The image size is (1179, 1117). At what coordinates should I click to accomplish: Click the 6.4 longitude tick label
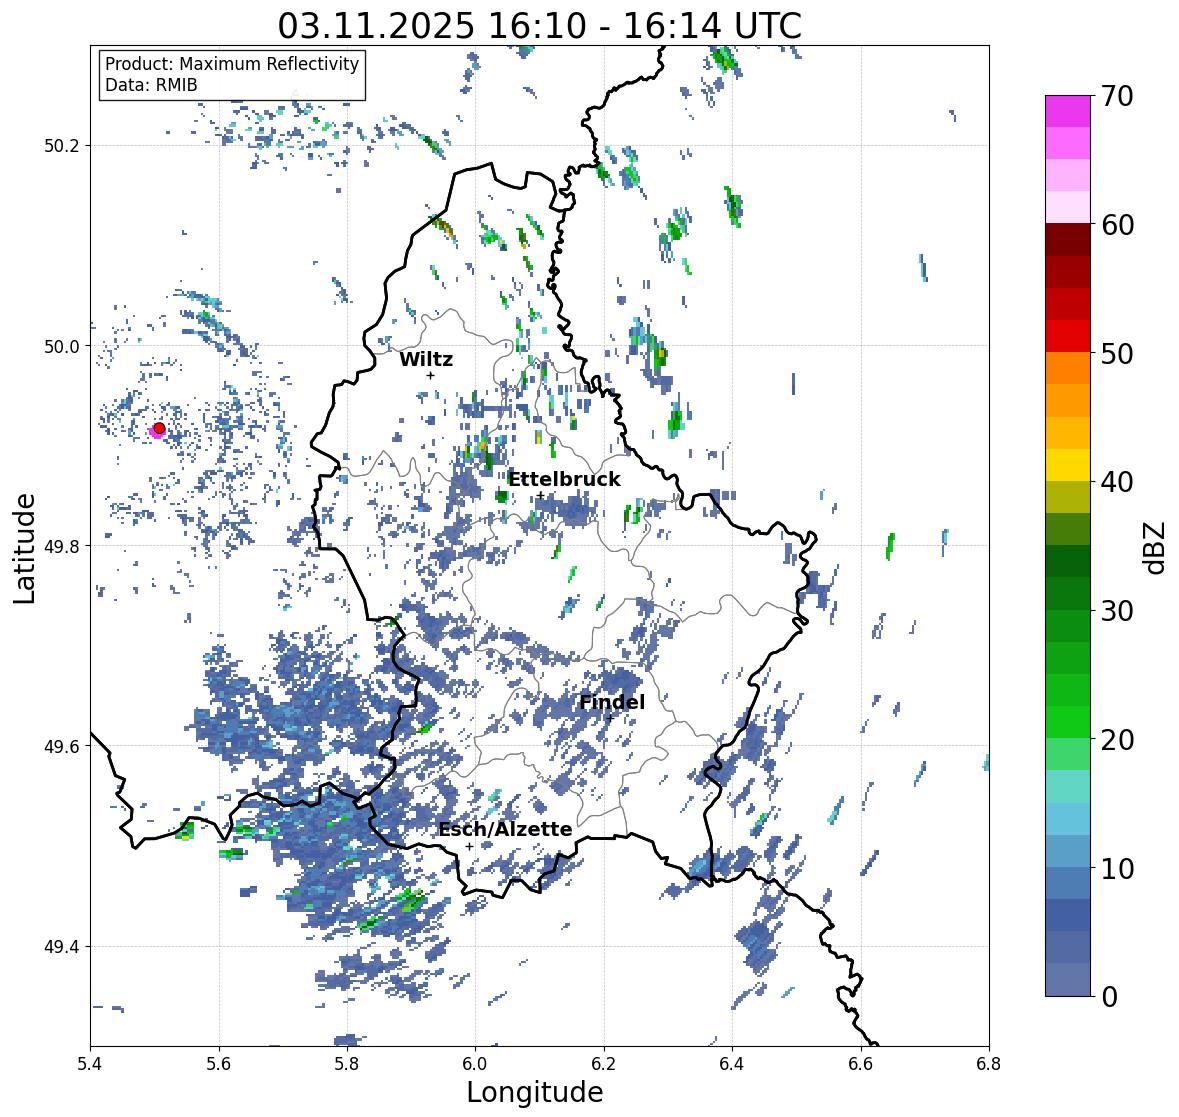coord(732,1063)
